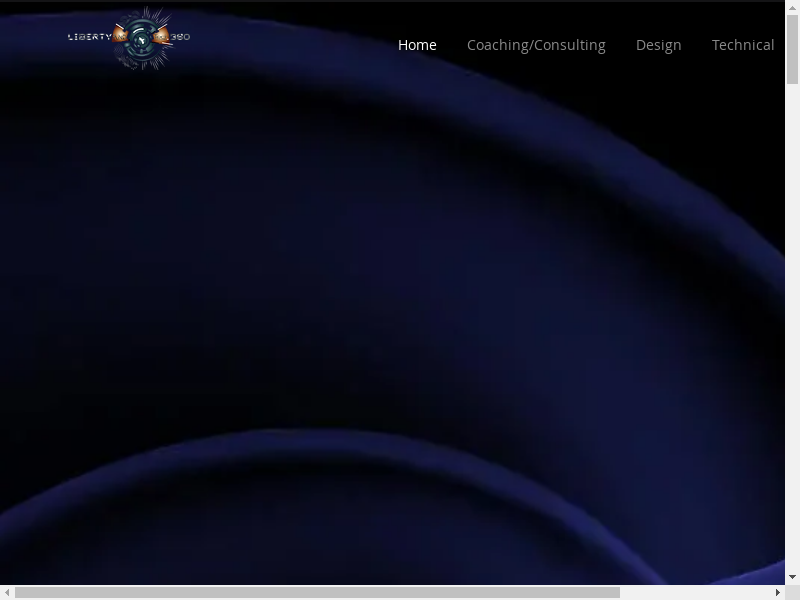Click the LIBERTY text in the logo
Image resolution: width=800 pixels, height=600 pixels.
click(x=88, y=37)
